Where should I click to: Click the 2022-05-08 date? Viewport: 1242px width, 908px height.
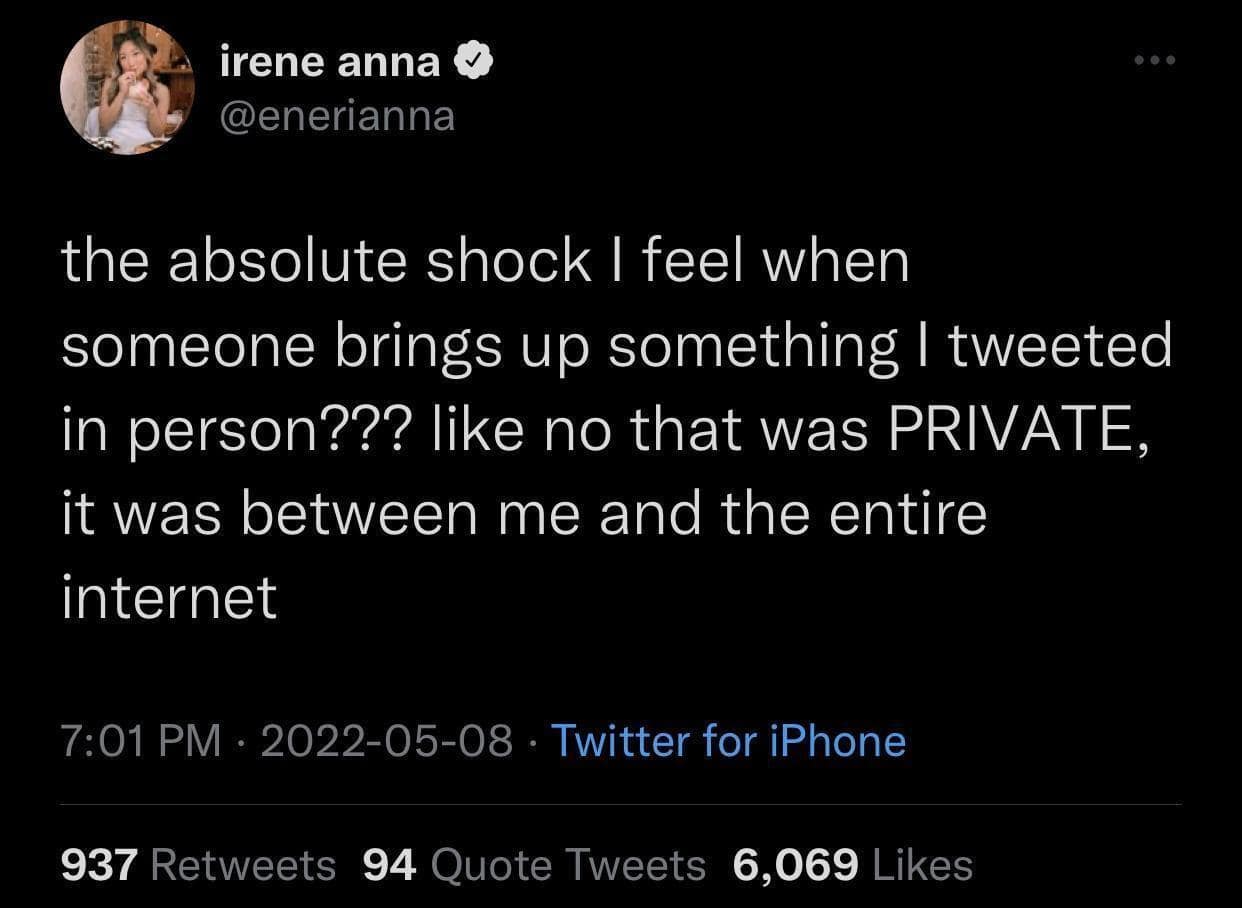388,741
